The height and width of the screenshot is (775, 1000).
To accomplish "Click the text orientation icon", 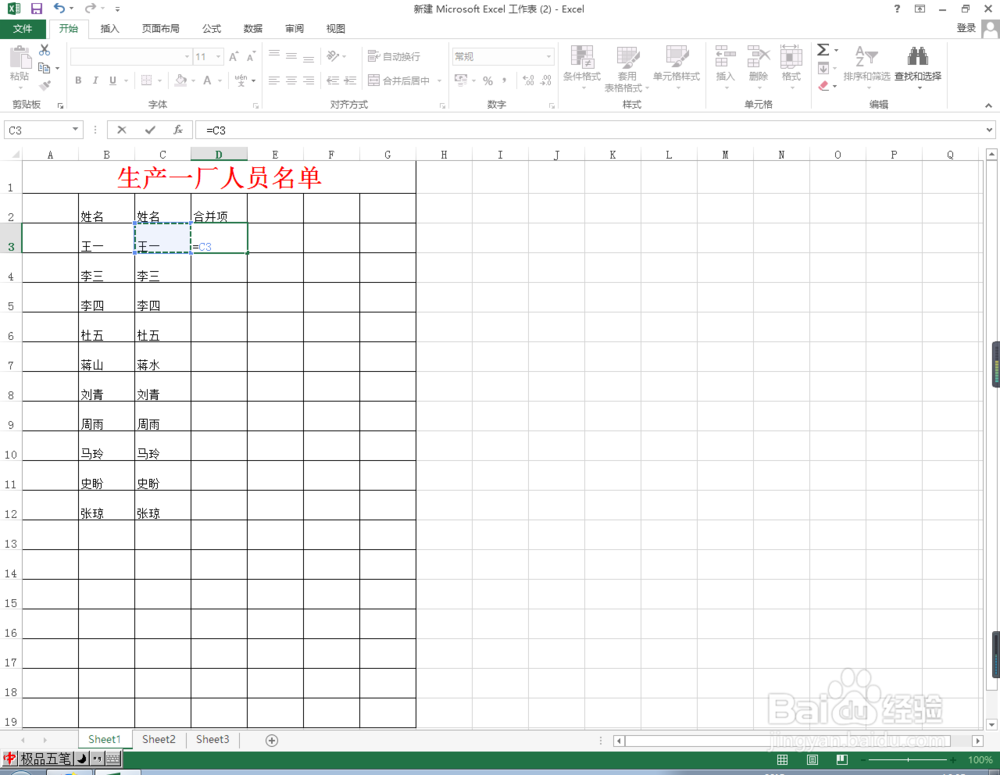I will [x=333, y=56].
